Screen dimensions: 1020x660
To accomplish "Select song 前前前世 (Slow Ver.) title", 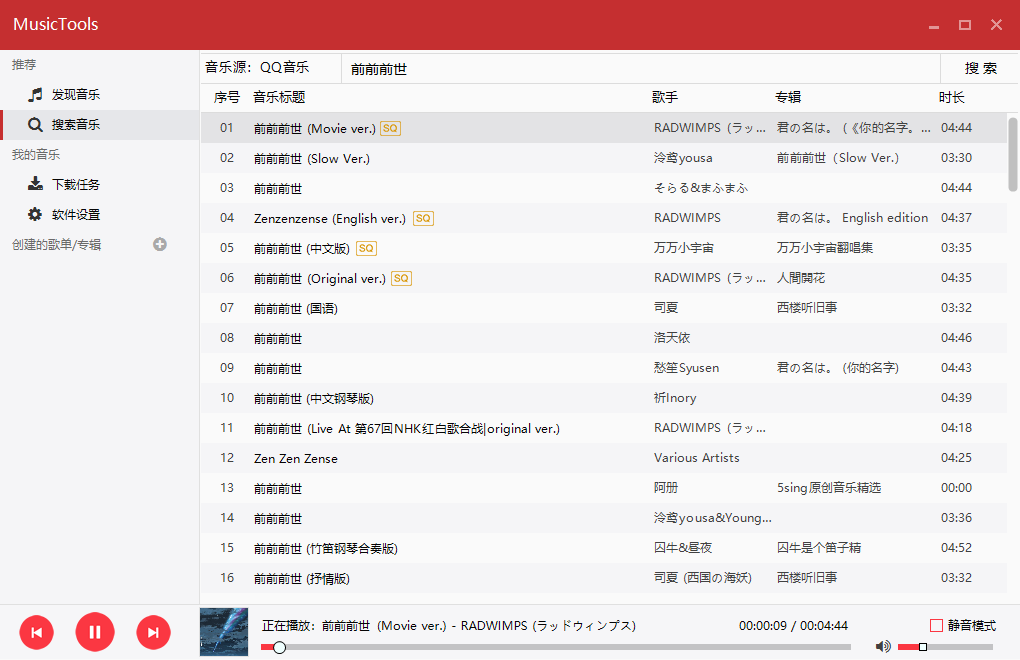I will (312, 159).
